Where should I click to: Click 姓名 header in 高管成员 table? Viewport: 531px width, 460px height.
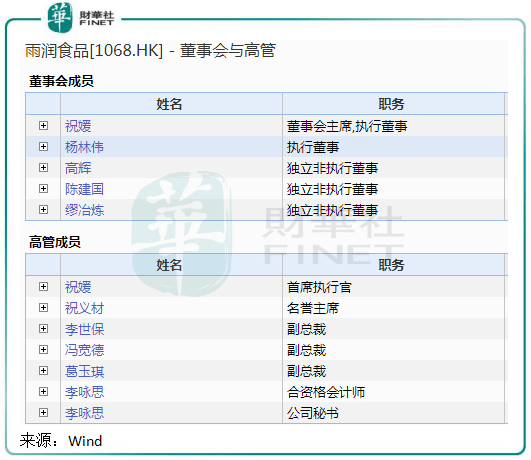click(171, 265)
